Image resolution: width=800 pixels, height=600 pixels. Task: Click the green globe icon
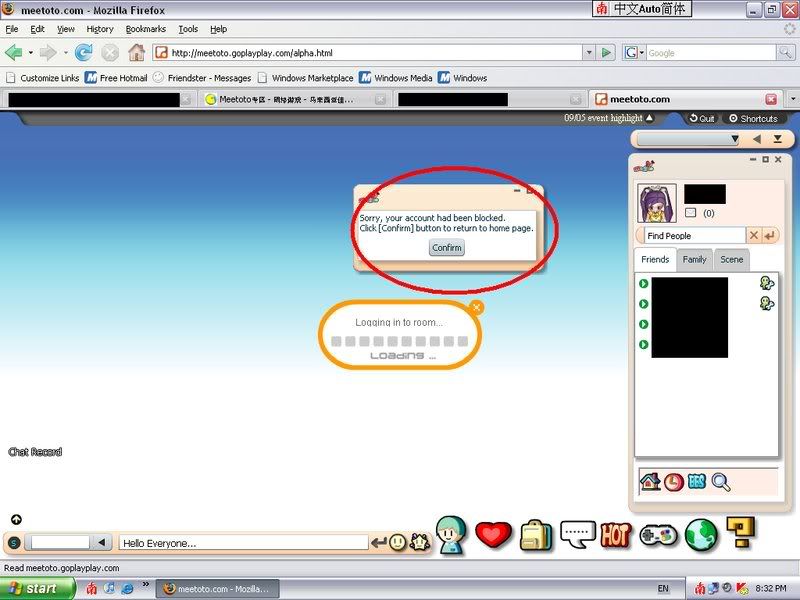pyautogui.click(x=702, y=534)
